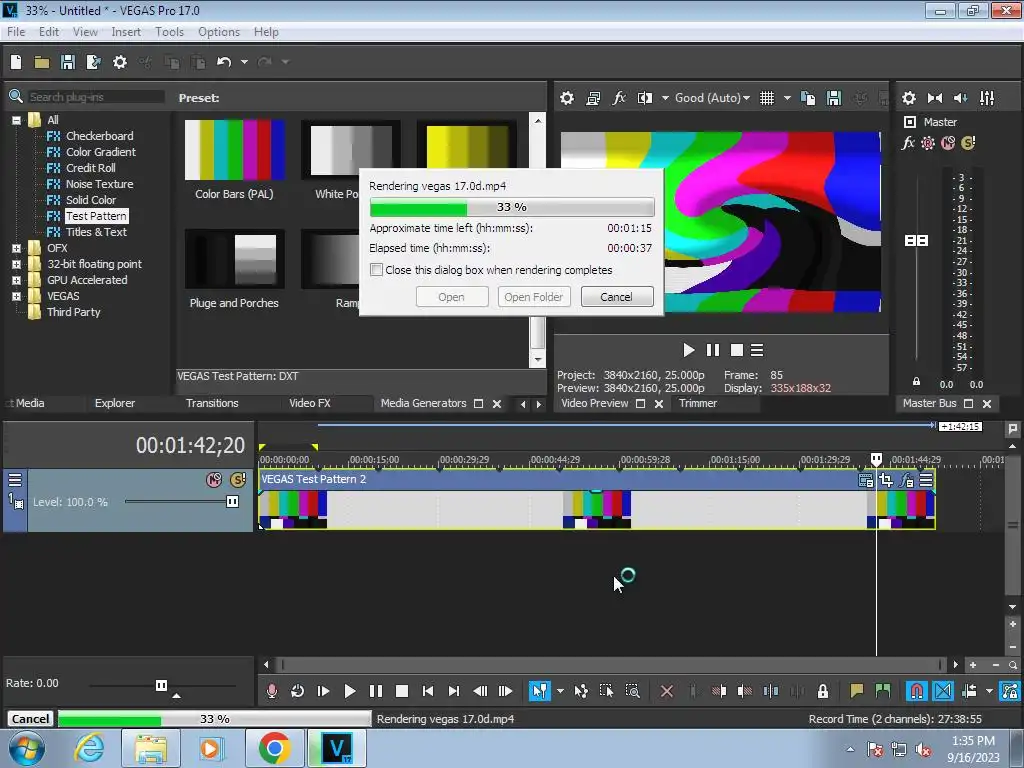Expand the VEGAS folder in plug-in tree
This screenshot has height=768, width=1024.
pos(16,296)
